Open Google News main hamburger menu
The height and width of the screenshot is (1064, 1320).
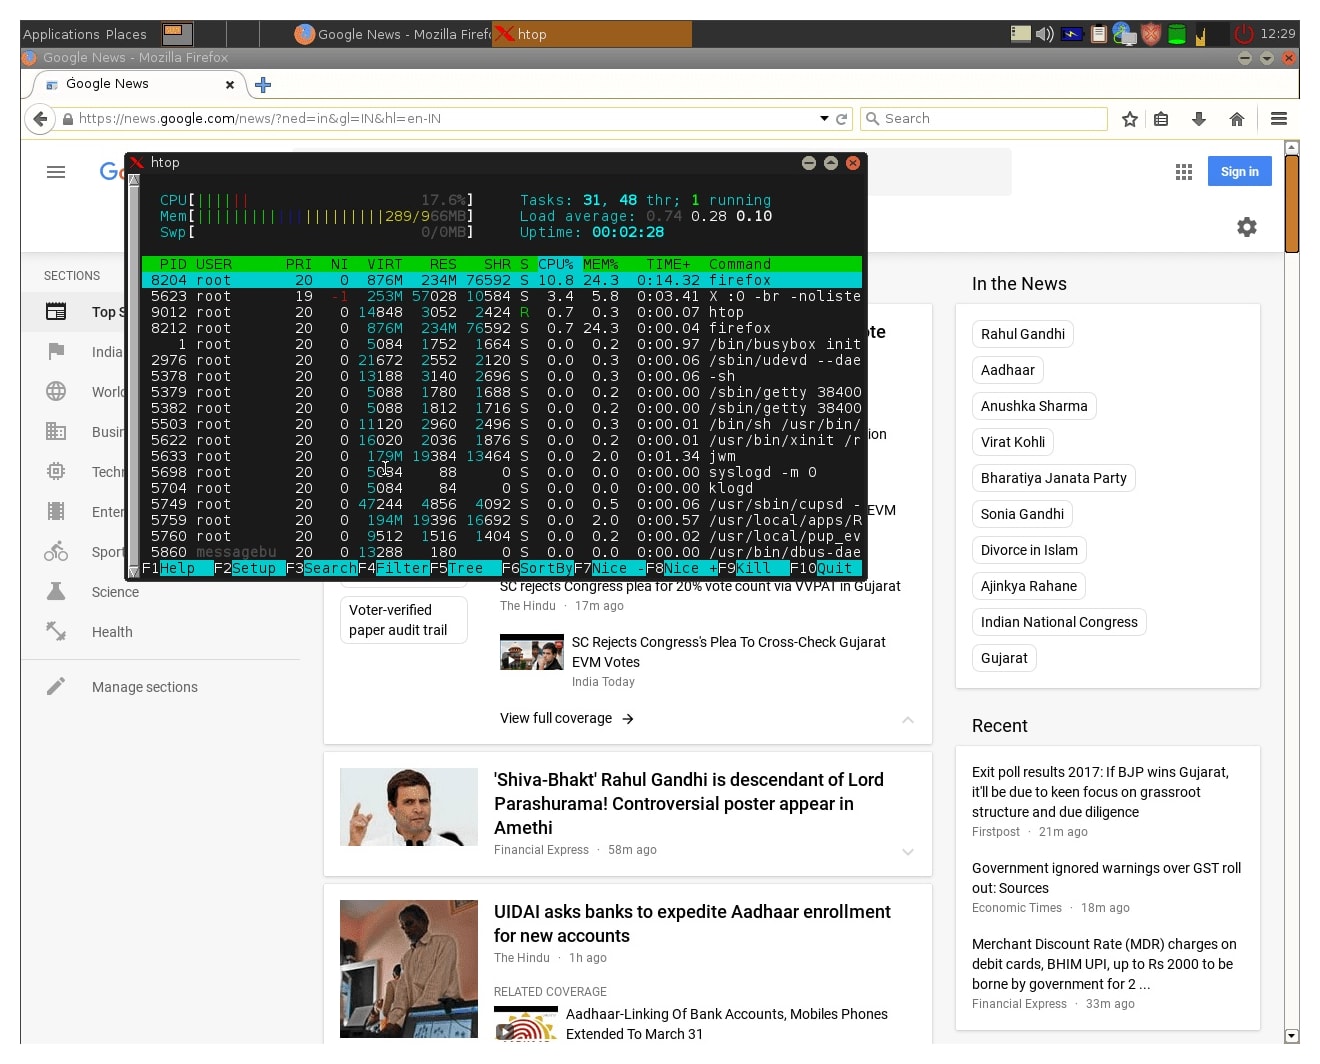(x=56, y=172)
